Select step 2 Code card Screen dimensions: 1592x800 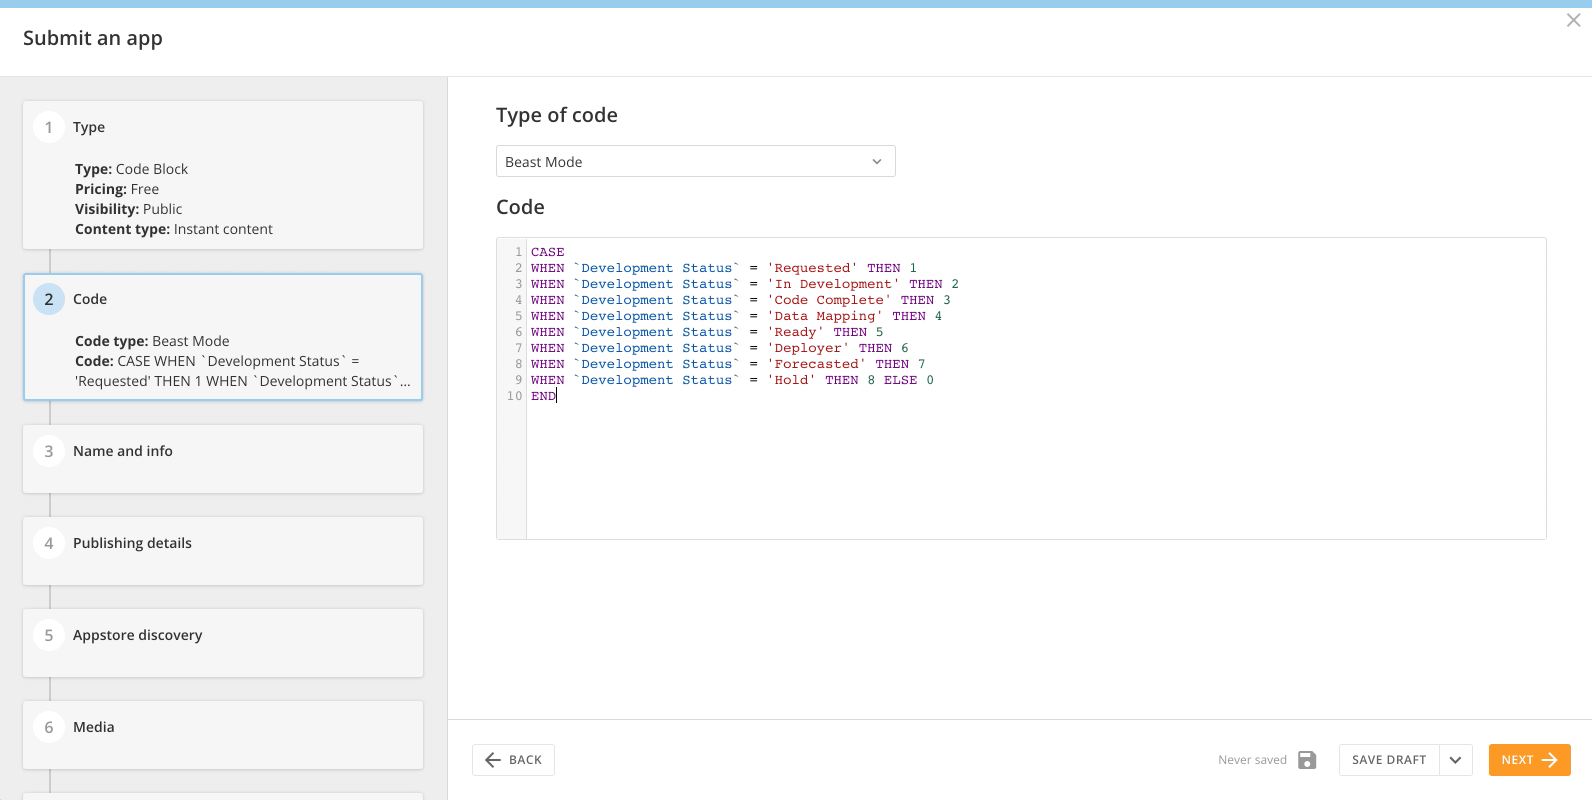pos(223,337)
